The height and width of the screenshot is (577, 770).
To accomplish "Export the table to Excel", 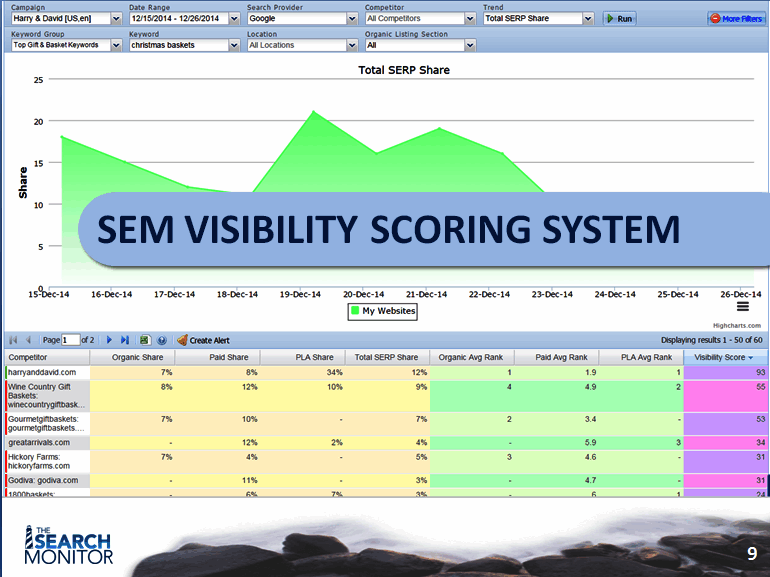I will click(145, 340).
